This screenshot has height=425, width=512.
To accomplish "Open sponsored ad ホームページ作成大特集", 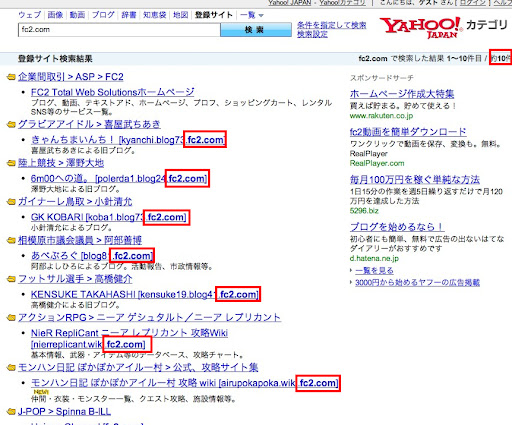I will pos(402,94).
